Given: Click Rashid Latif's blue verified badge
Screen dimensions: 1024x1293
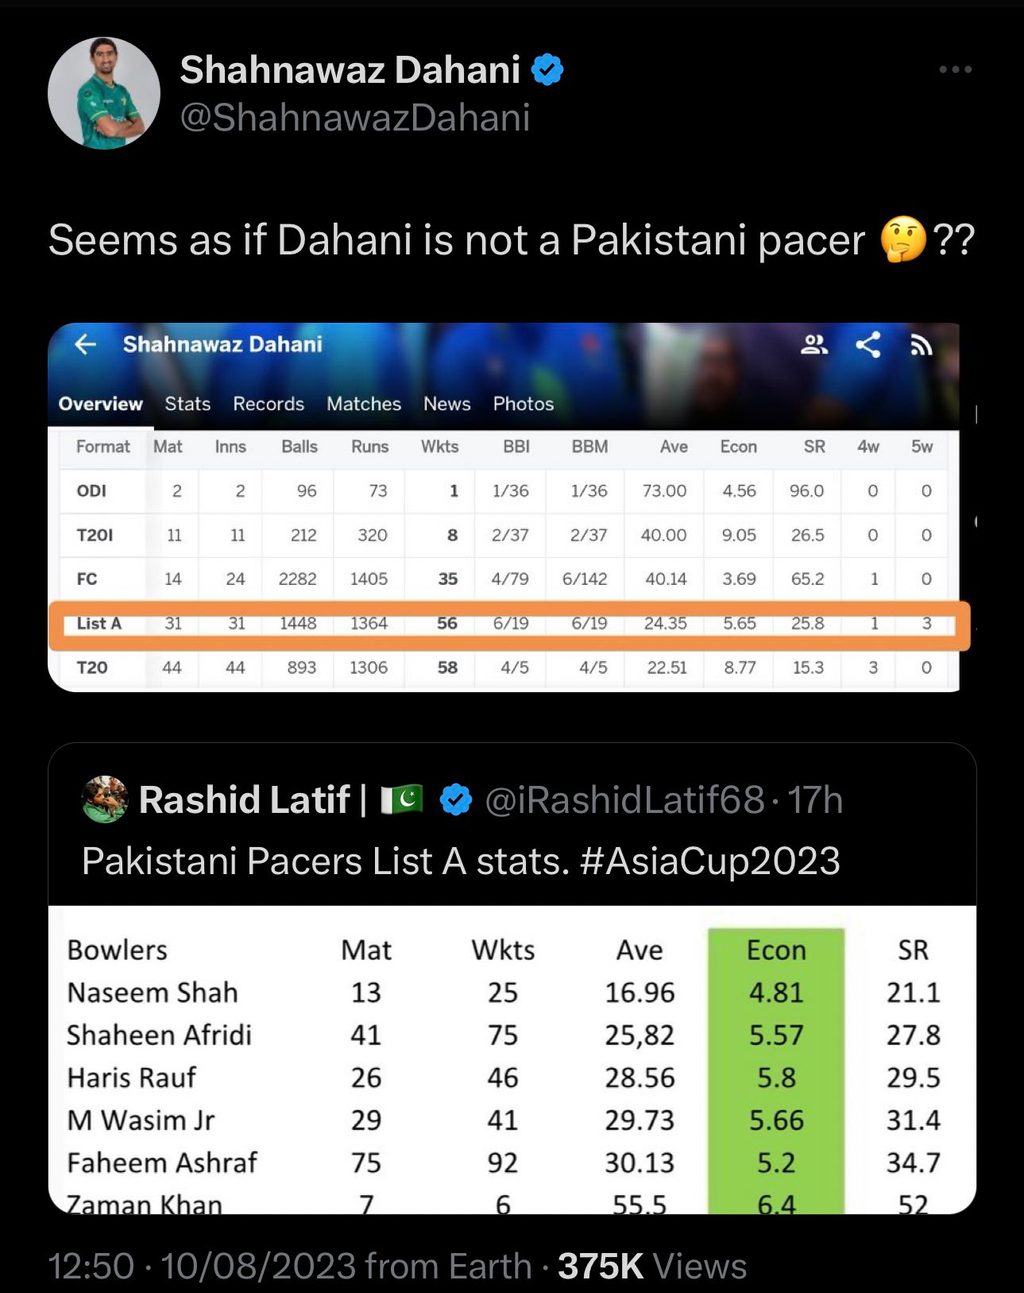Looking at the screenshot, I should click(456, 800).
